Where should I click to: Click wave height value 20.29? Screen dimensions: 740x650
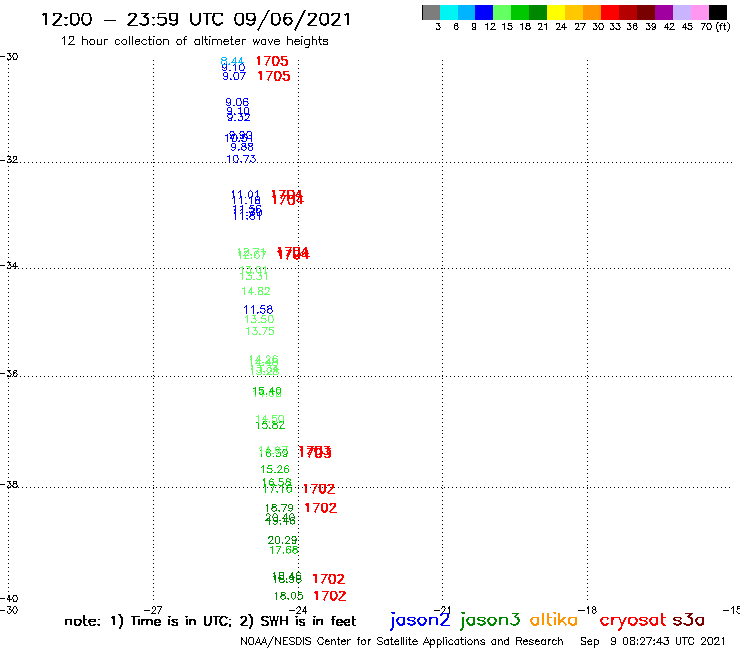coord(282,540)
